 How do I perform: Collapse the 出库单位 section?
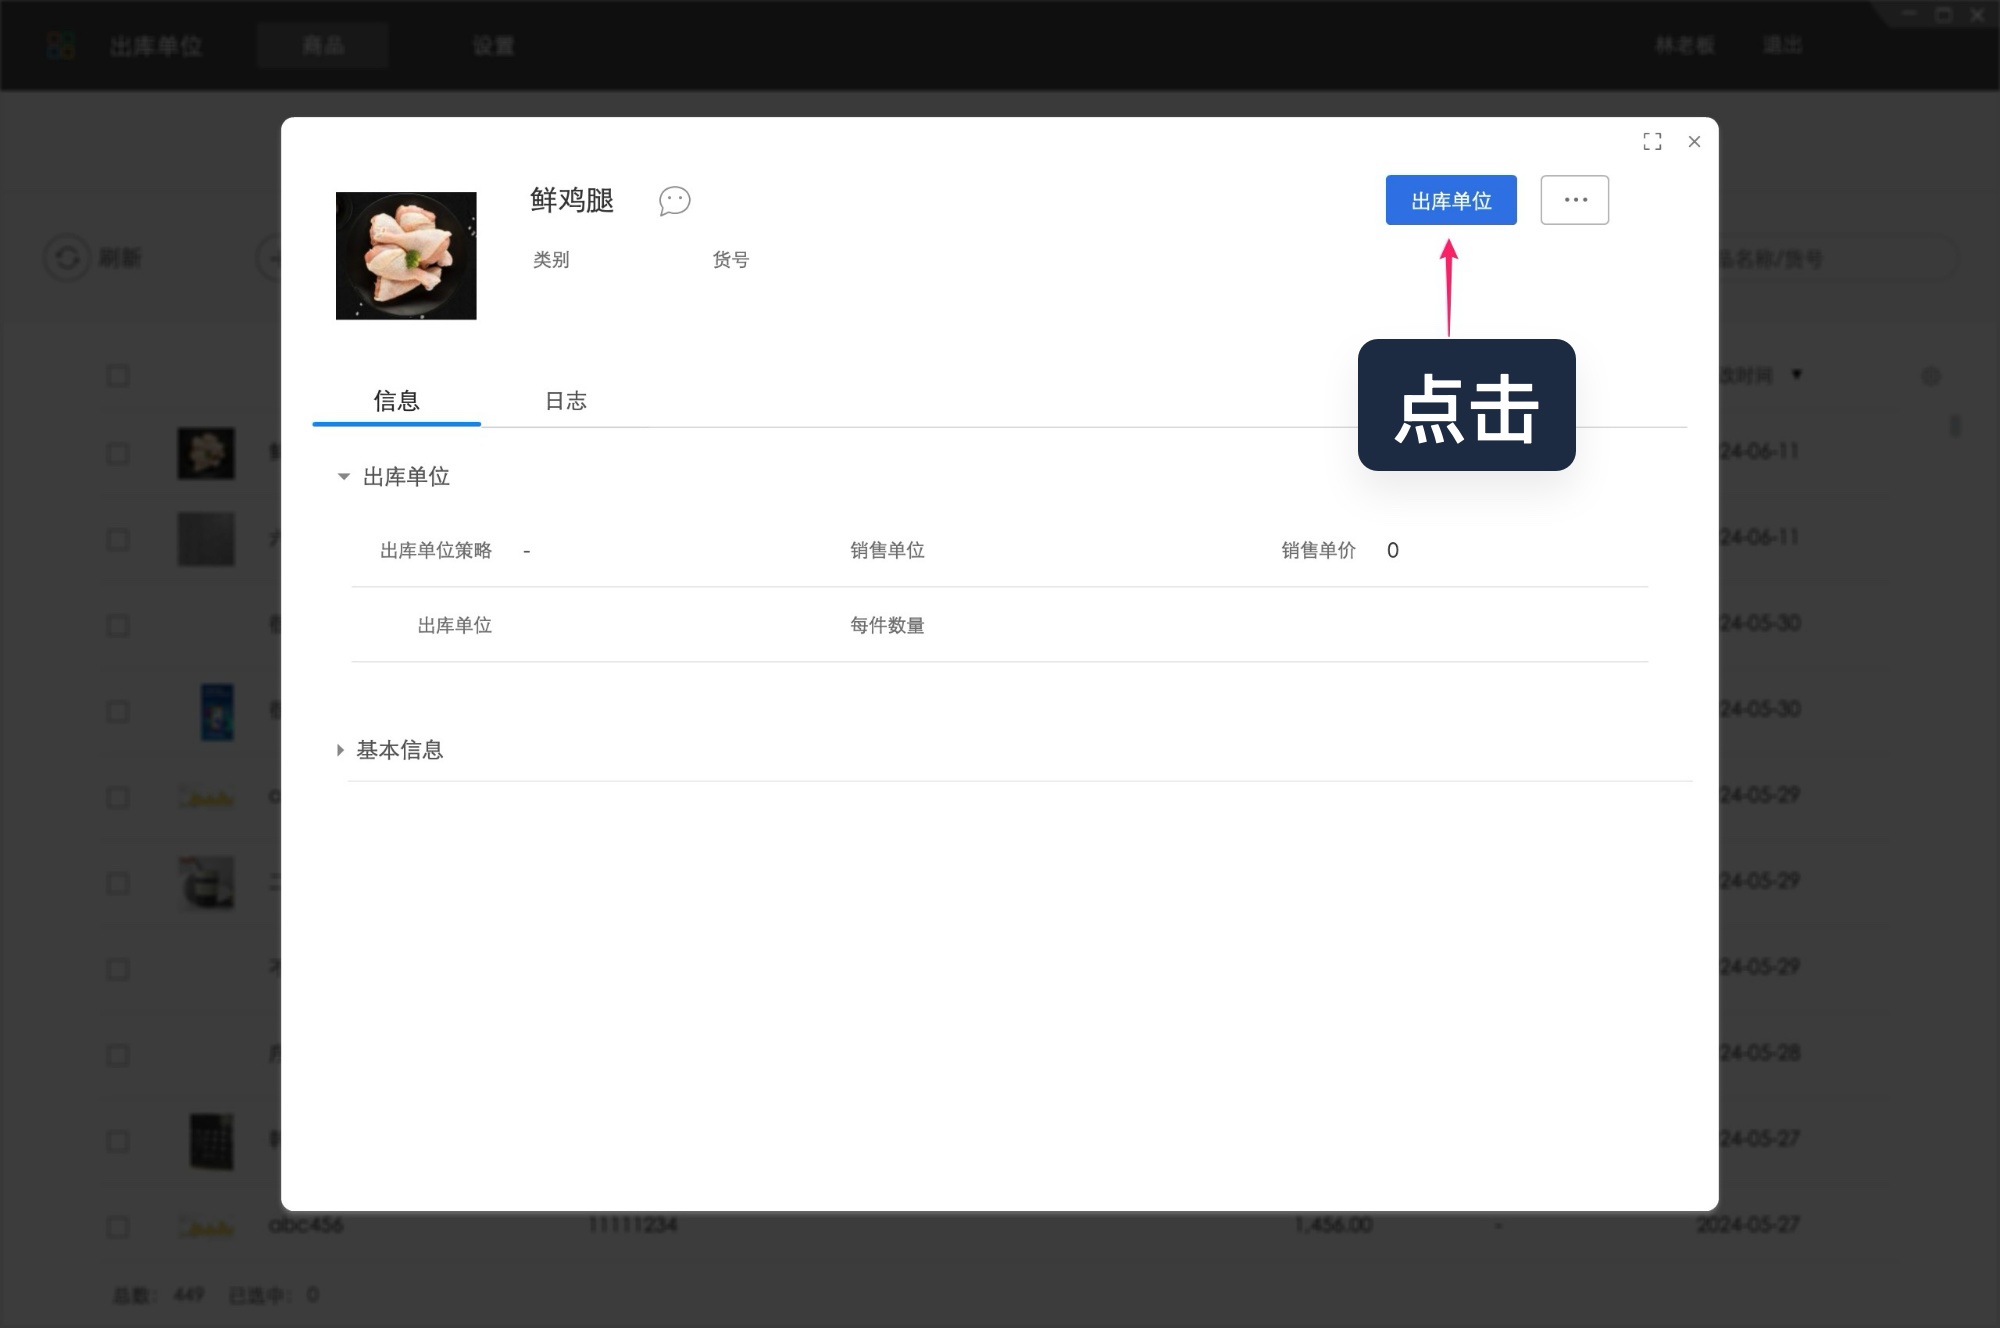tap(343, 477)
